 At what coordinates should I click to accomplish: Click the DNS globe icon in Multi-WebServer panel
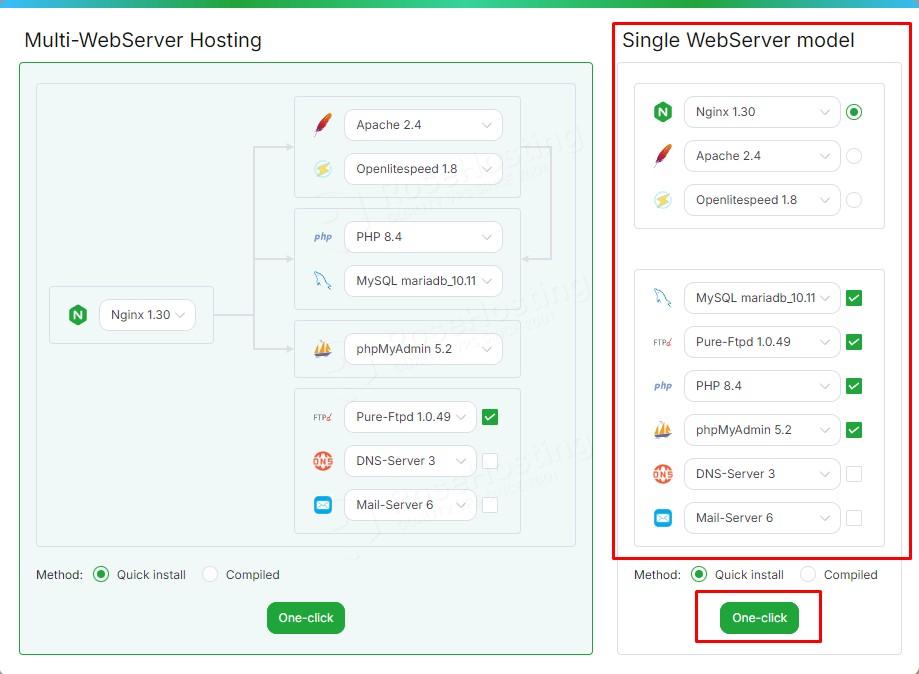pos(323,461)
